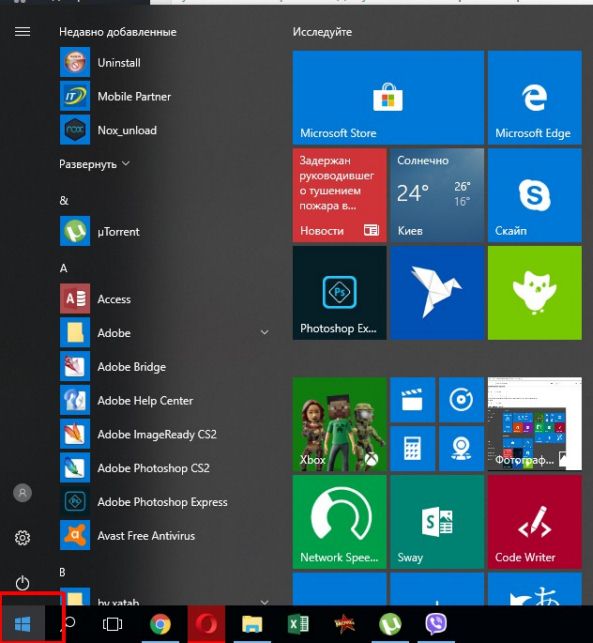Open the Network Speed Test tile
The image size is (593, 643).
tap(340, 522)
